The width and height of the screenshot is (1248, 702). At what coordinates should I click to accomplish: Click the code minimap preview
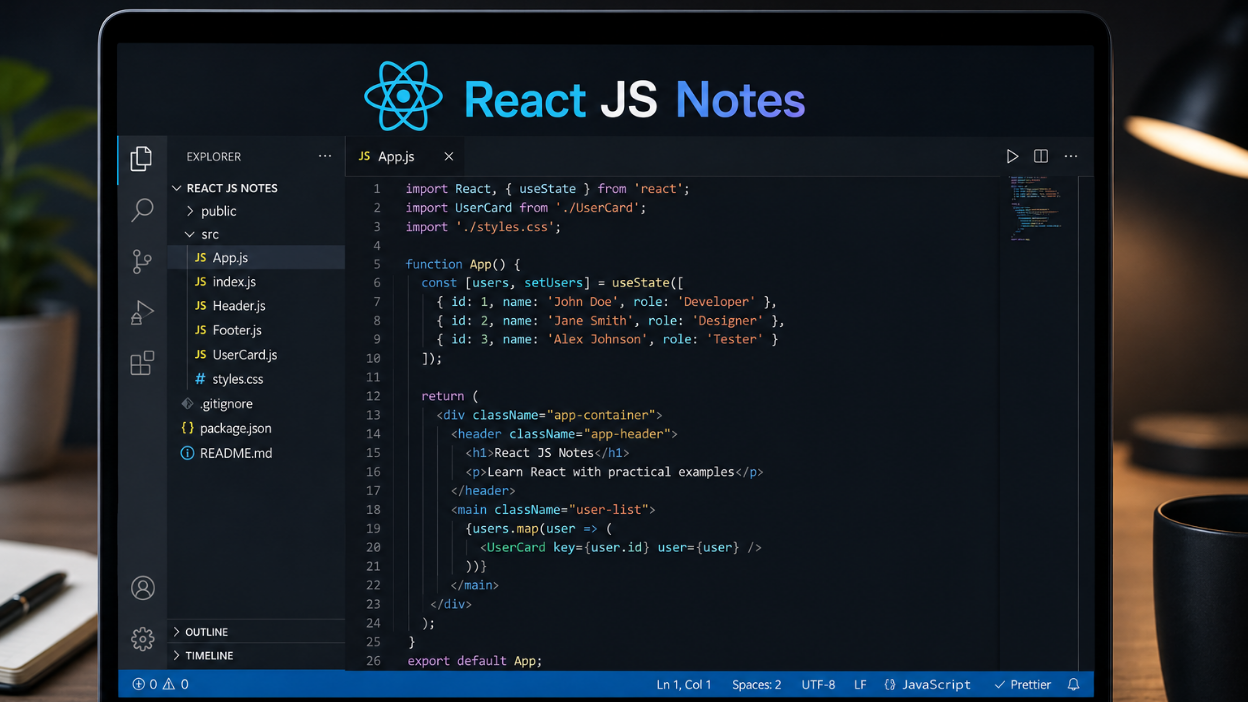(x=1035, y=208)
